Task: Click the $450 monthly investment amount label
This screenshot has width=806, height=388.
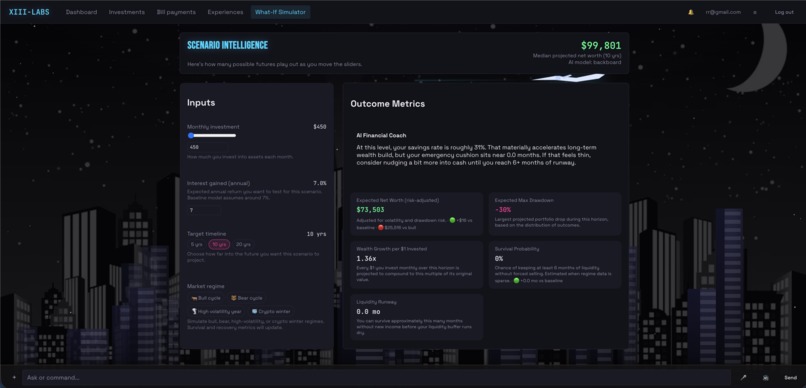Action: [320, 127]
